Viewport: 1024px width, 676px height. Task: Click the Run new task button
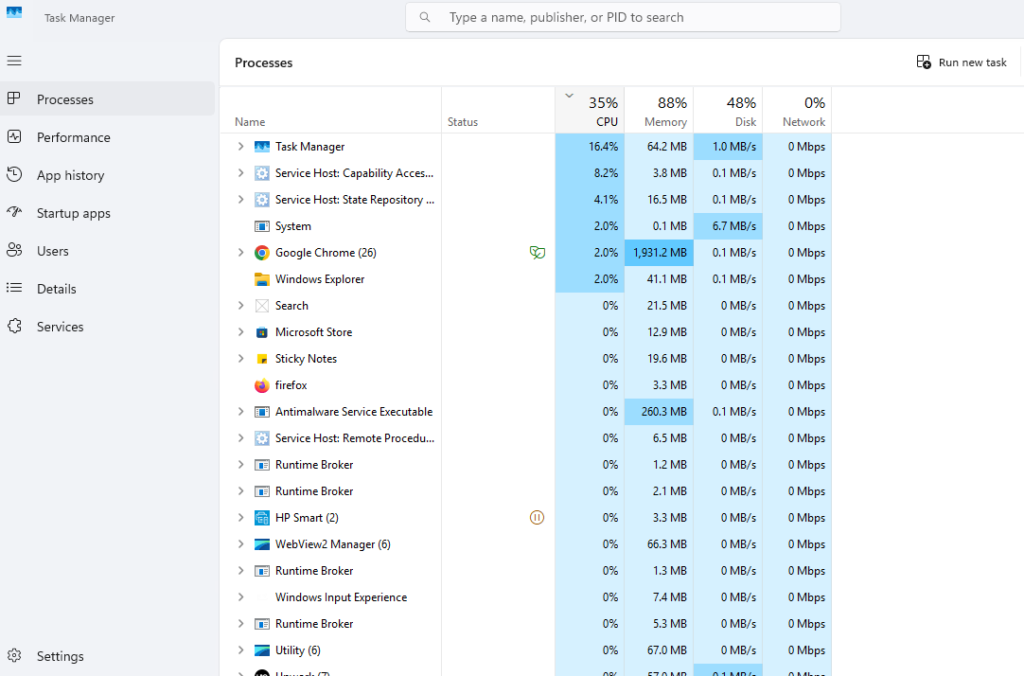coord(961,62)
